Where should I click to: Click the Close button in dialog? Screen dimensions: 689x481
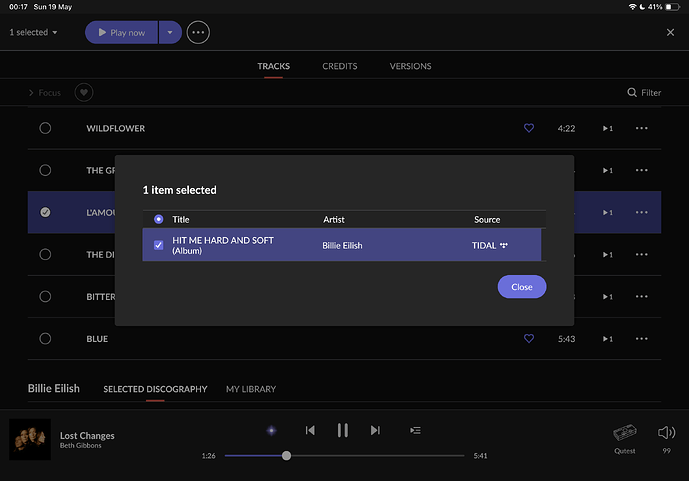point(522,286)
